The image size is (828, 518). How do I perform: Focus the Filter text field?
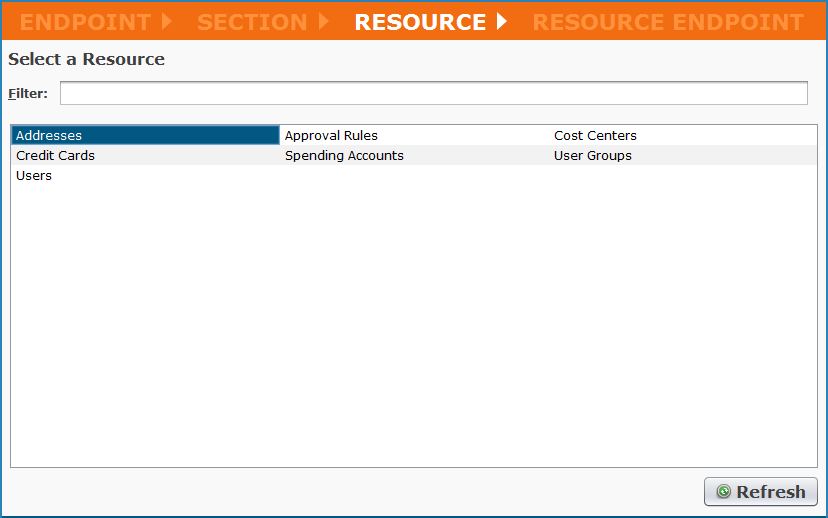click(433, 94)
